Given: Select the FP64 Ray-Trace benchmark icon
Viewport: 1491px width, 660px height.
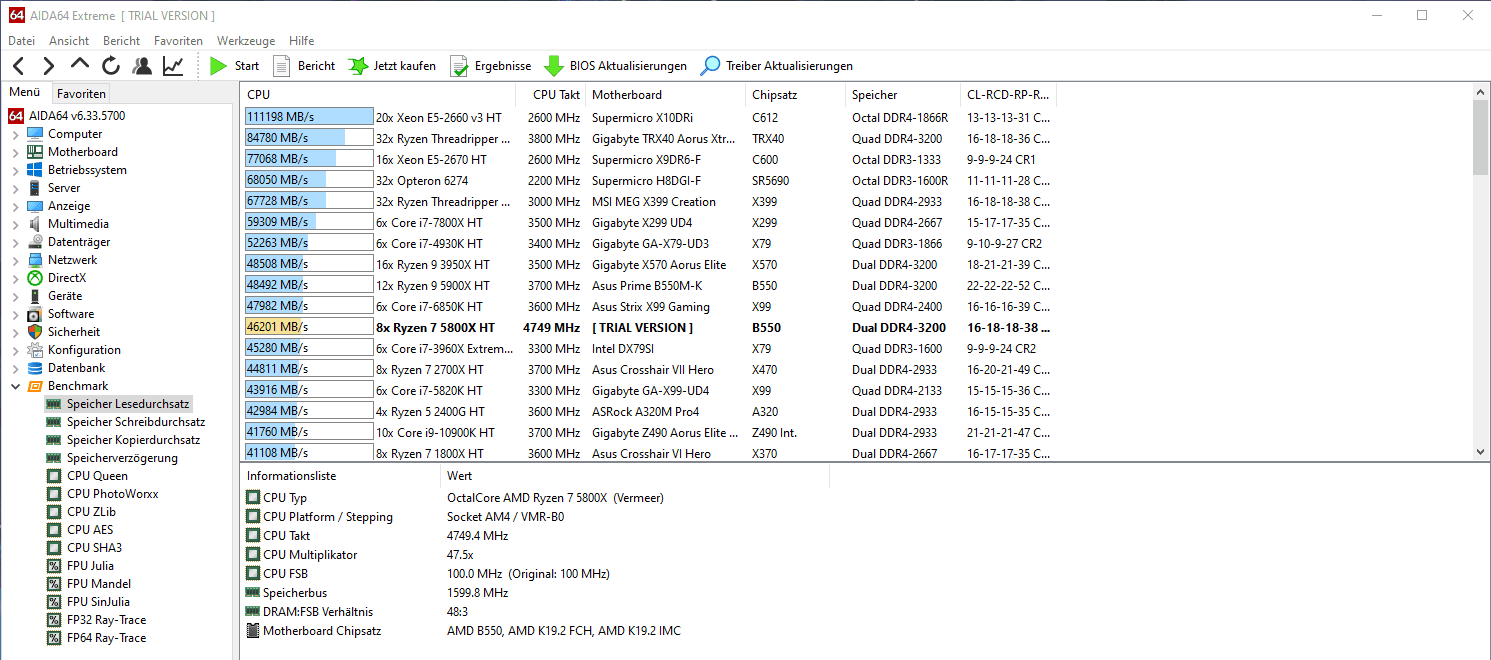Looking at the screenshot, I should pyautogui.click(x=54, y=638).
